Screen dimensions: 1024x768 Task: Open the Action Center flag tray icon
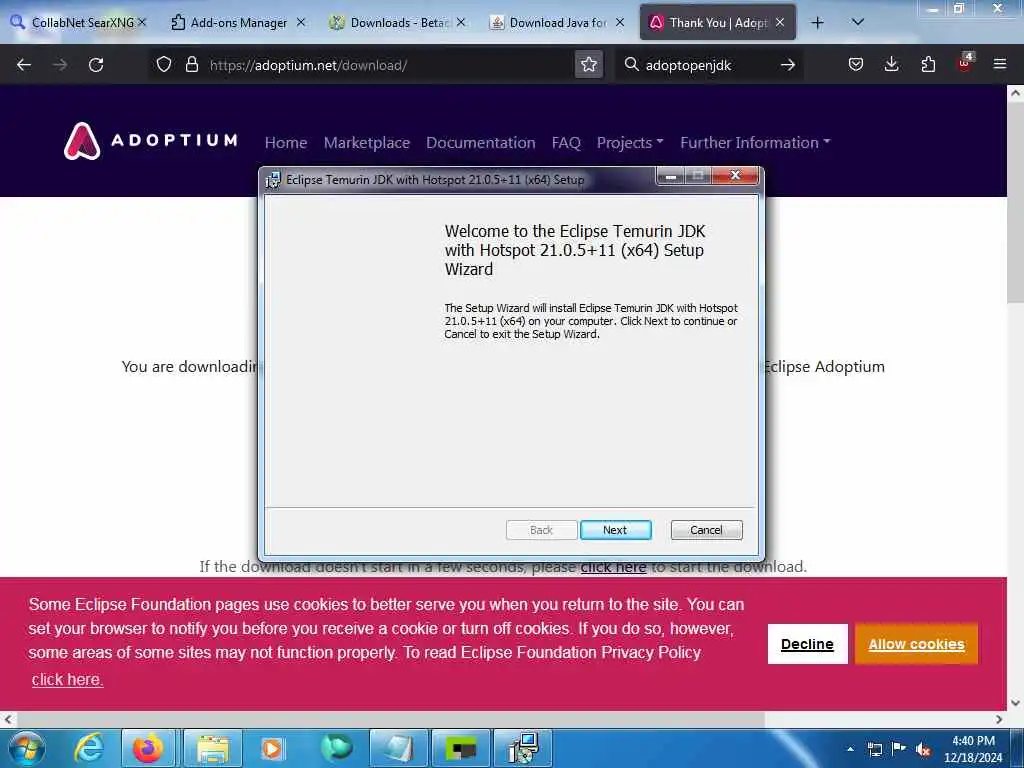click(899, 749)
